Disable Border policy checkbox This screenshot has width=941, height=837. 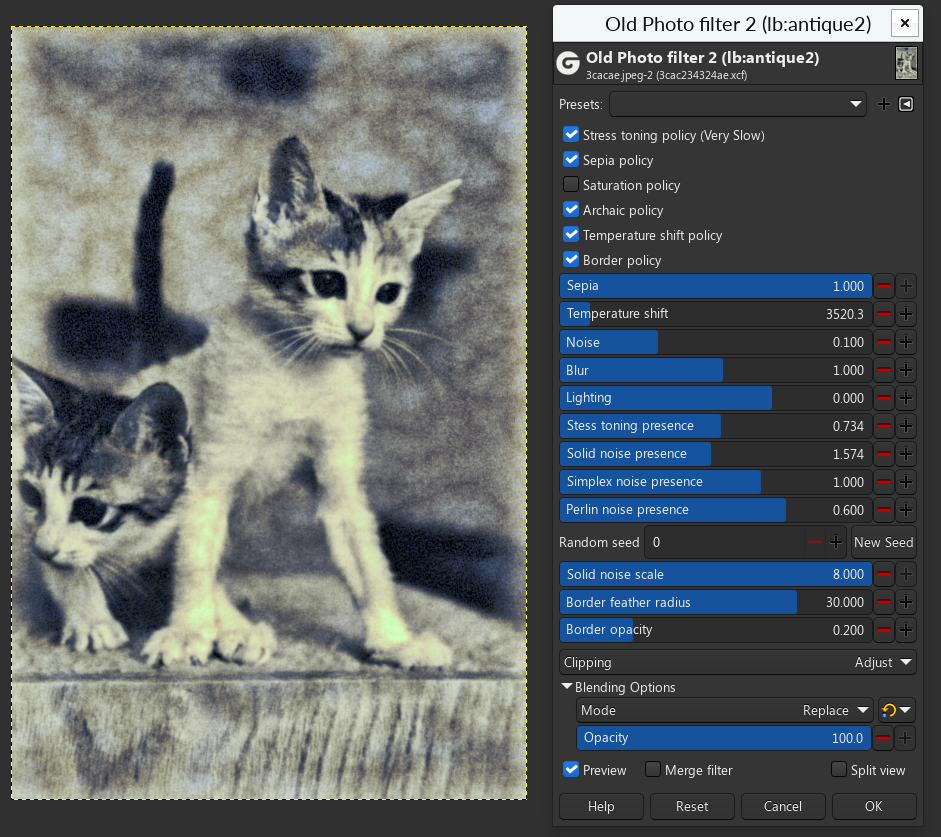[571, 259]
